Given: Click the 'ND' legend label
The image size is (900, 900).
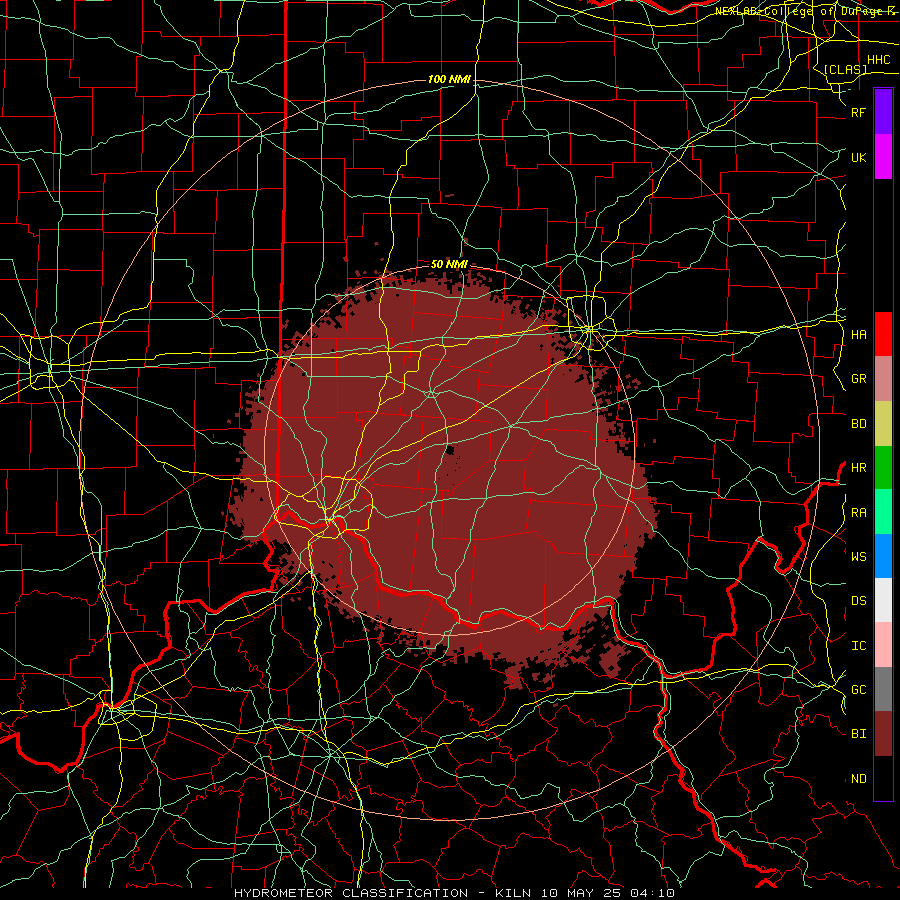Looking at the screenshot, I should click(858, 778).
